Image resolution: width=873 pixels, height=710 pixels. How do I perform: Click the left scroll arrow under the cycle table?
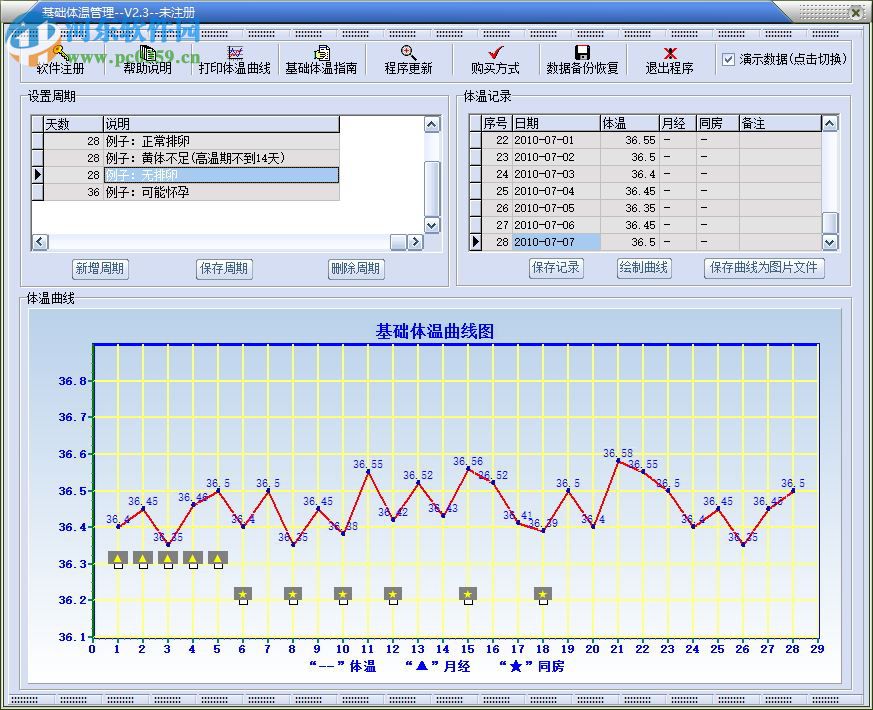39,243
